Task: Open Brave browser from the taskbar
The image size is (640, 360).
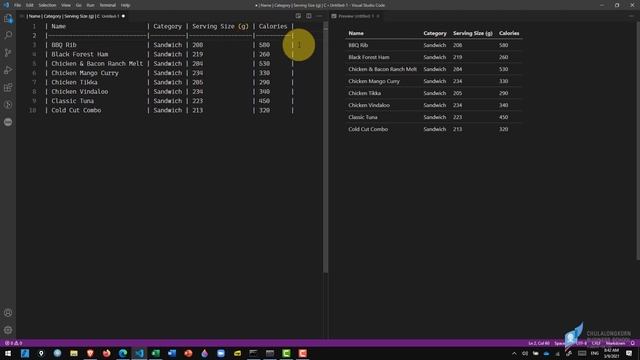Action: click(90, 353)
